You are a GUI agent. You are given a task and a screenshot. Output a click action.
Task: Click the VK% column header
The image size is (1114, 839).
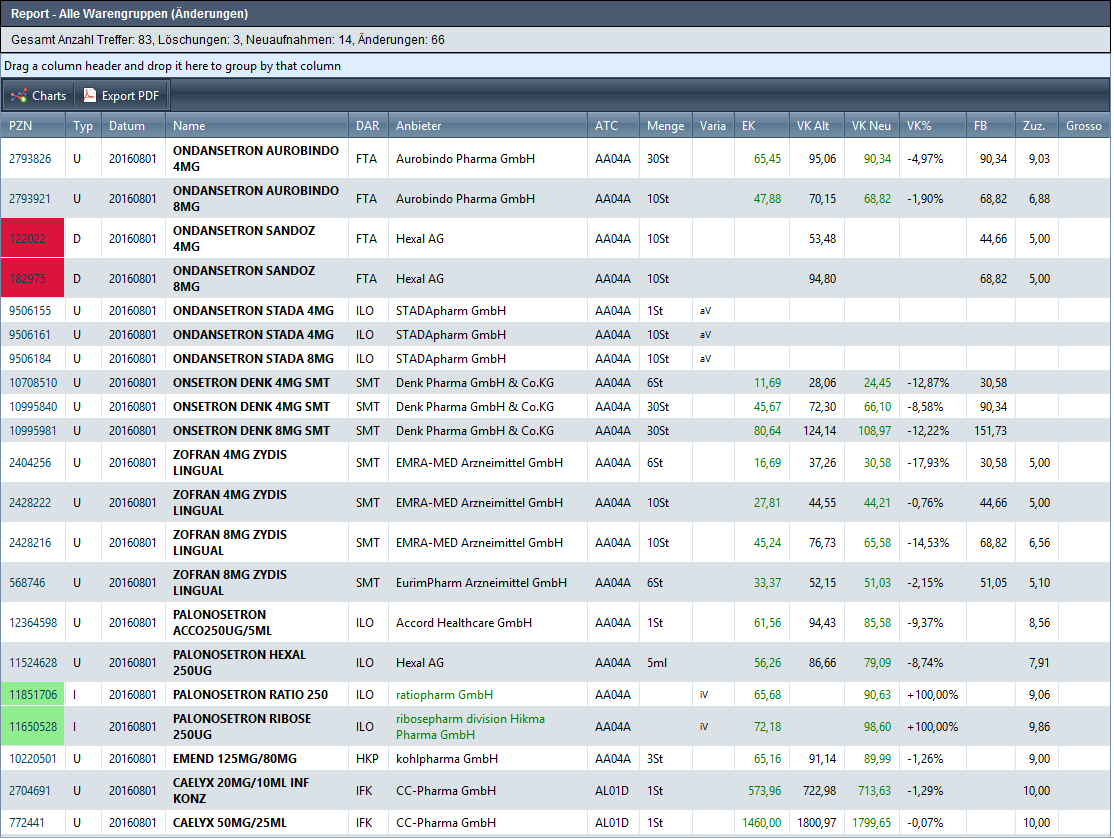(933, 126)
